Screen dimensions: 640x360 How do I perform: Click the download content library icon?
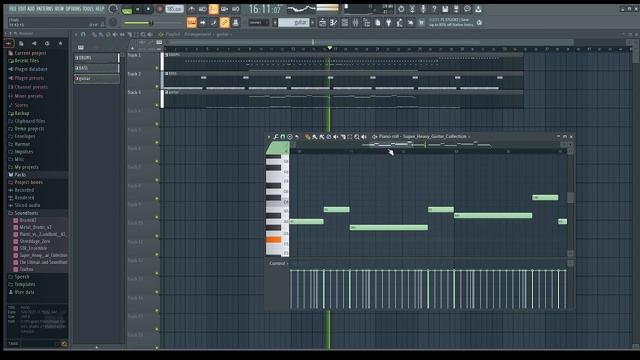tap(478, 9)
